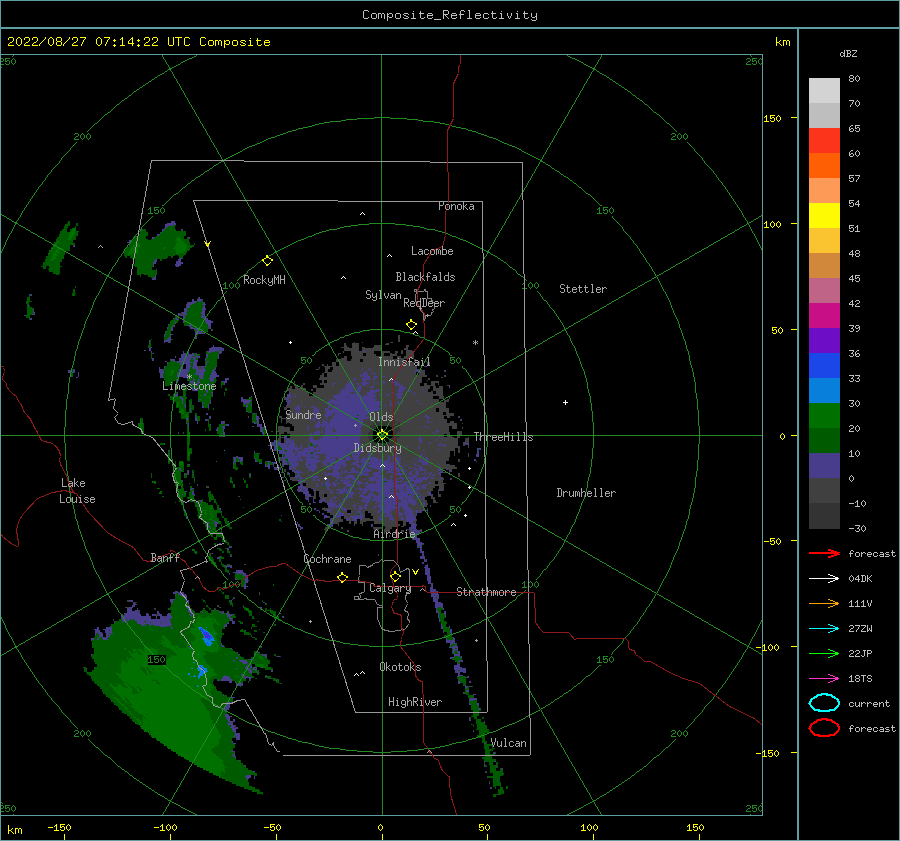Click the Calgary city label
The width and height of the screenshot is (900, 841).
[x=390, y=588]
